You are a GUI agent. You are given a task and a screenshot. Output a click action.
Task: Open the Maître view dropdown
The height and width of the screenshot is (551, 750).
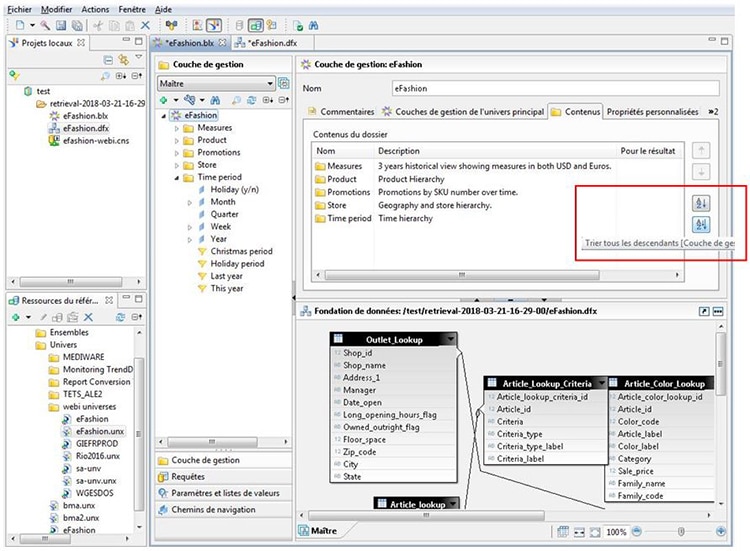(216, 84)
